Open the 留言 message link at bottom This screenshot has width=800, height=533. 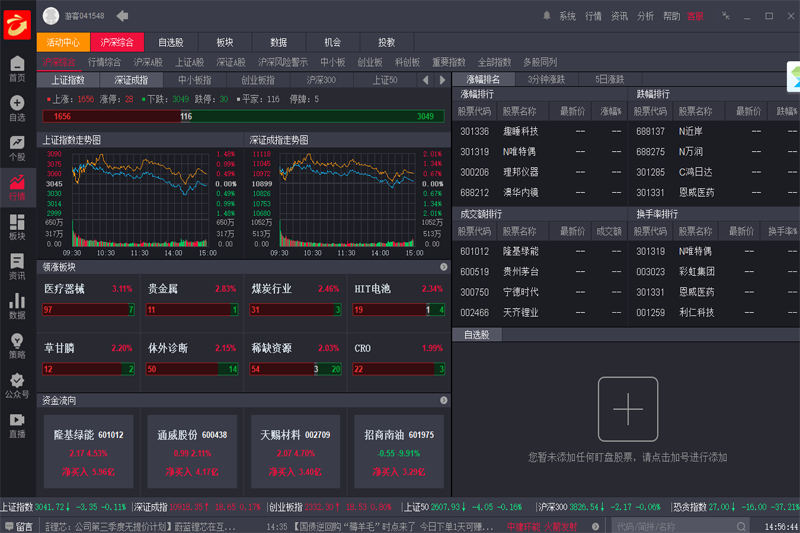(17, 525)
